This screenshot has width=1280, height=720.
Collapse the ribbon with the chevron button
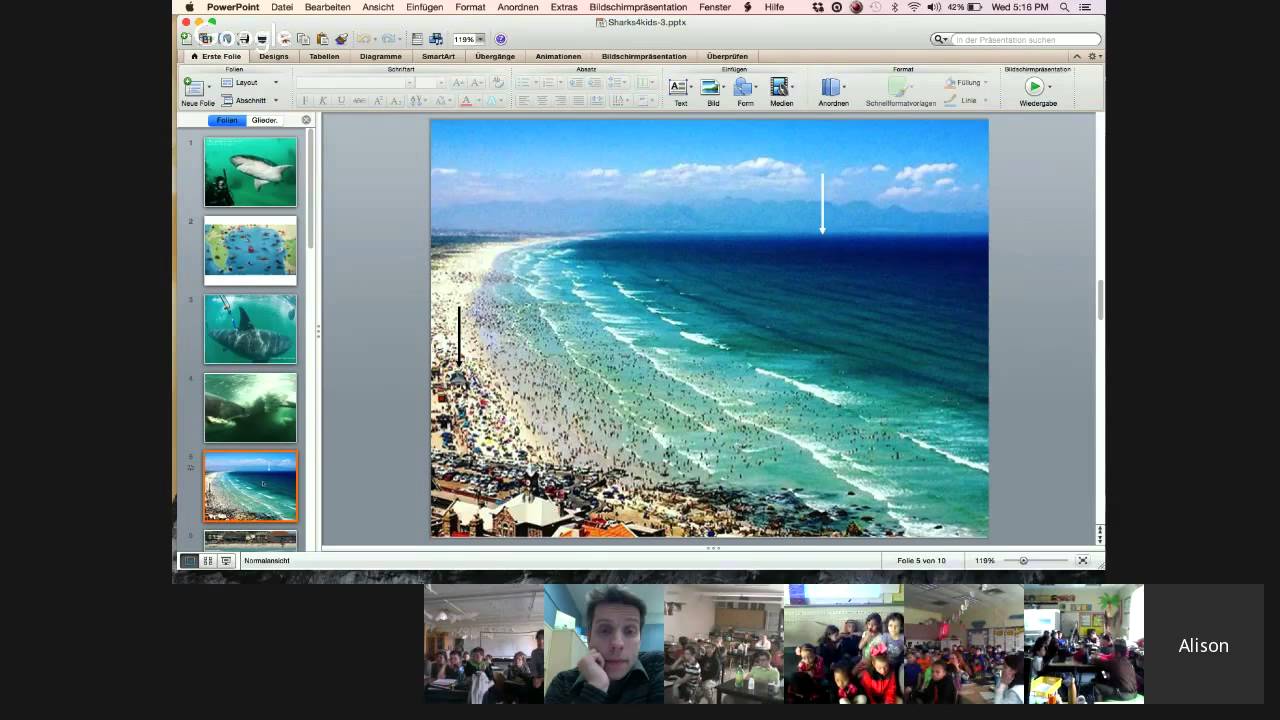click(x=1078, y=56)
